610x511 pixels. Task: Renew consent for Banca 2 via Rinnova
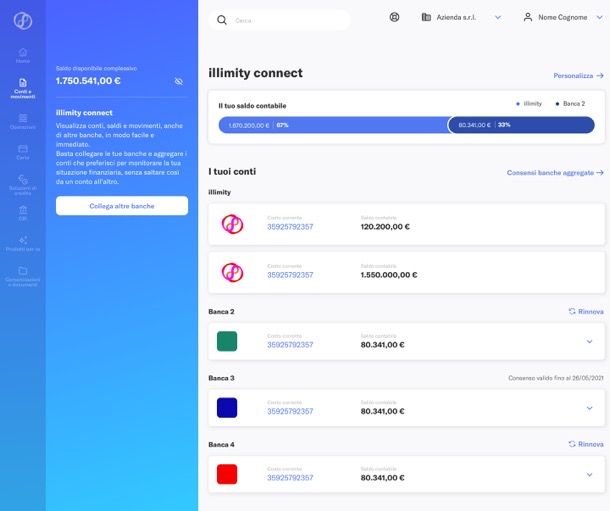586,312
